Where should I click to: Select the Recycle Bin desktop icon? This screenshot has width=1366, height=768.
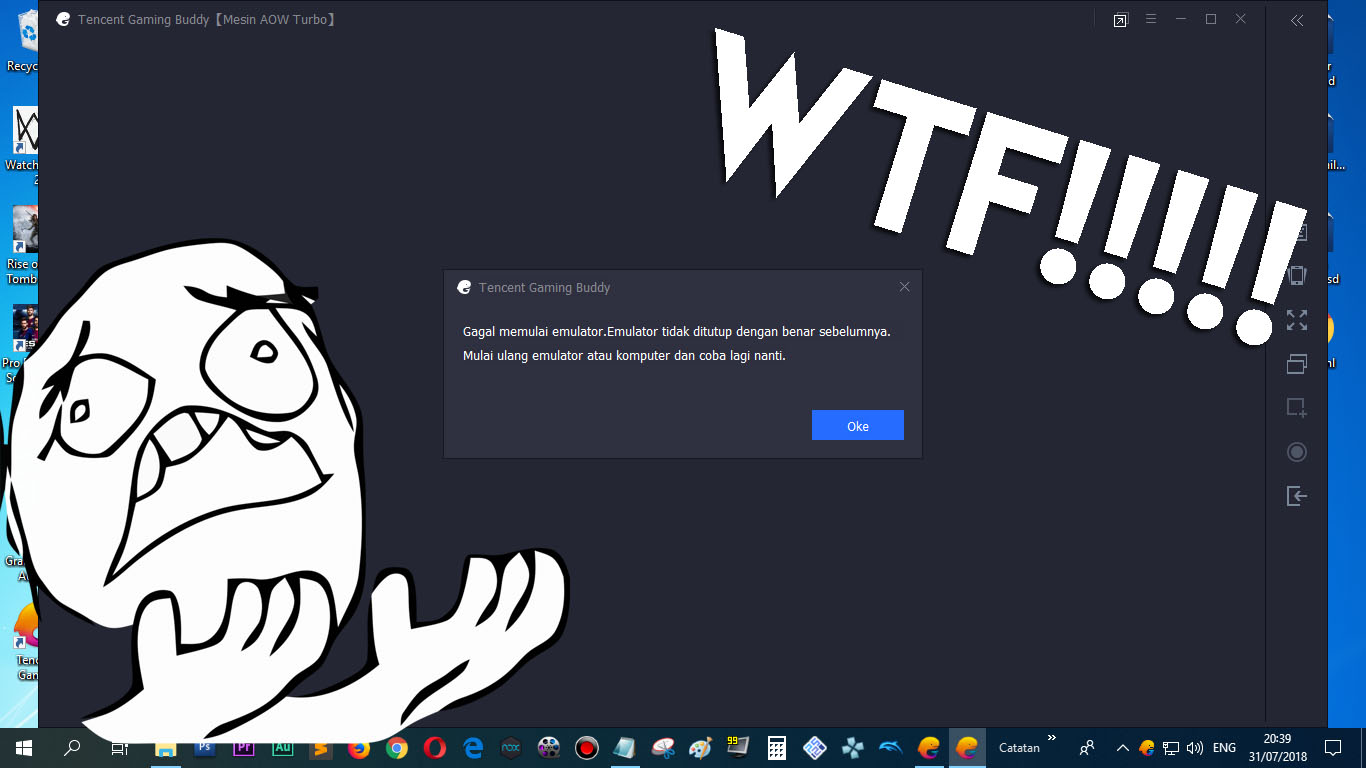click(x=22, y=42)
